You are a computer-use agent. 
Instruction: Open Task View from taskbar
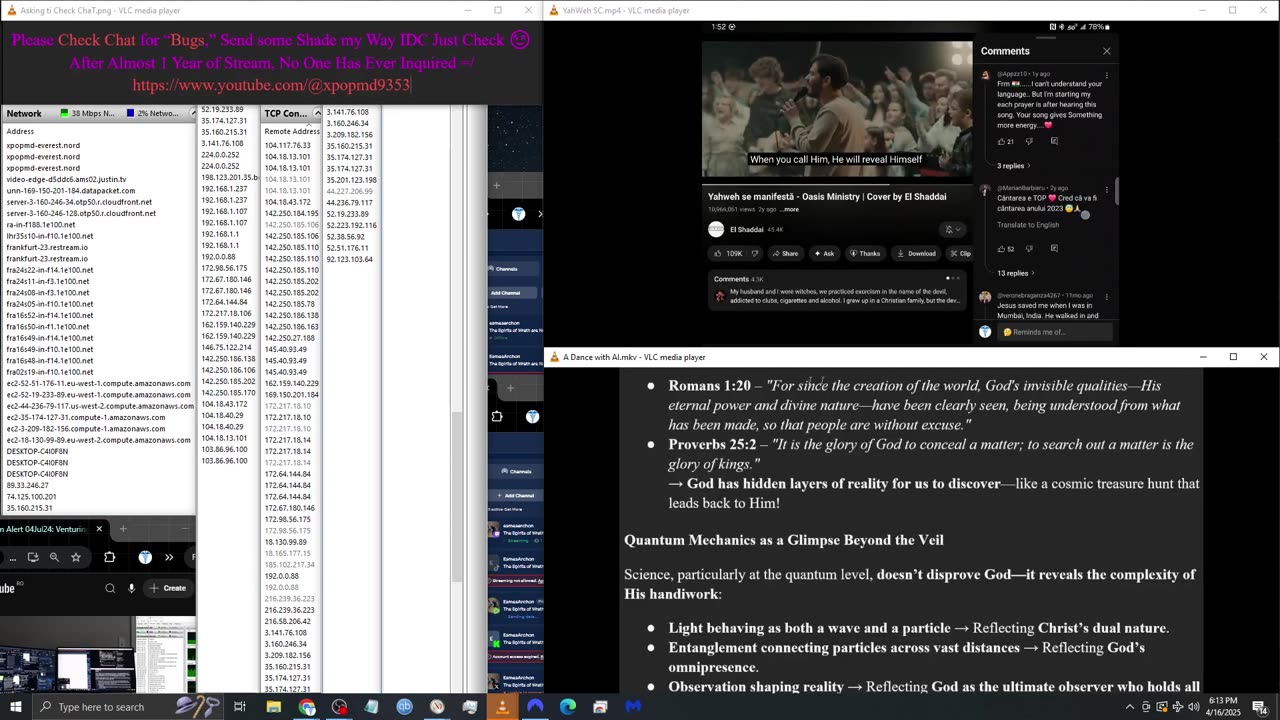pyautogui.click(x=240, y=707)
